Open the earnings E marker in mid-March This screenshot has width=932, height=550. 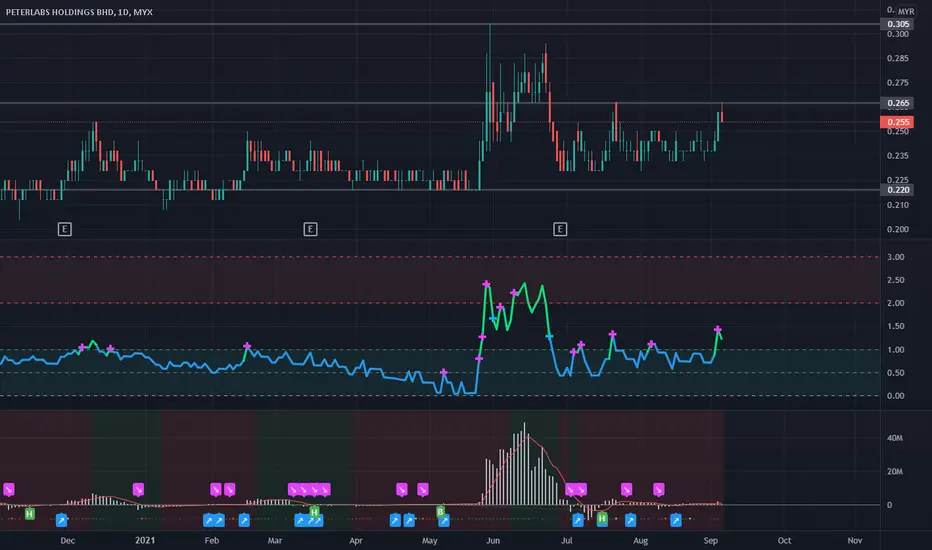(310, 229)
